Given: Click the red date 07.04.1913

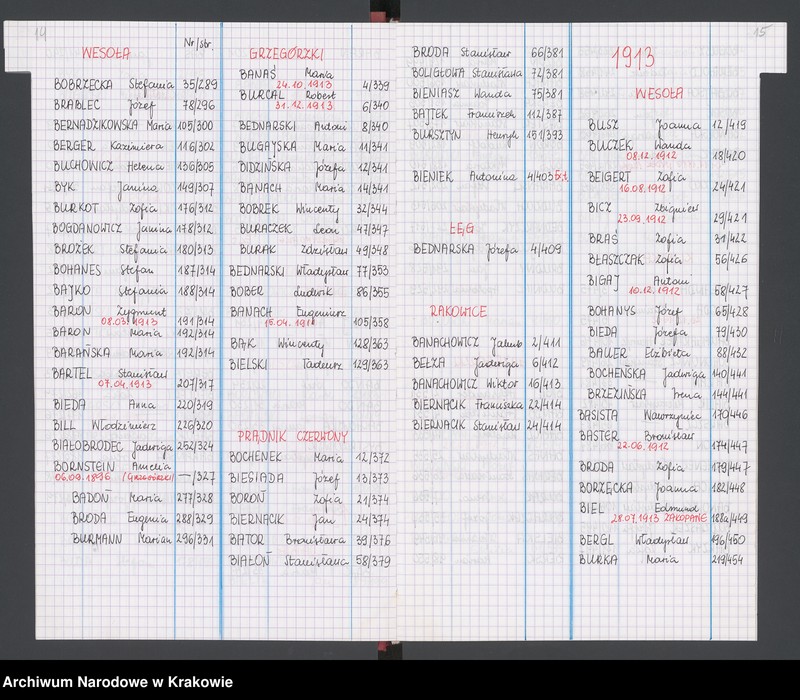Looking at the screenshot, I should point(125,384).
